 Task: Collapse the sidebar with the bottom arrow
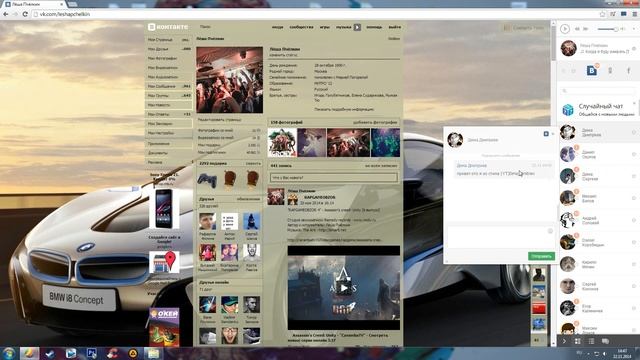click(564, 341)
